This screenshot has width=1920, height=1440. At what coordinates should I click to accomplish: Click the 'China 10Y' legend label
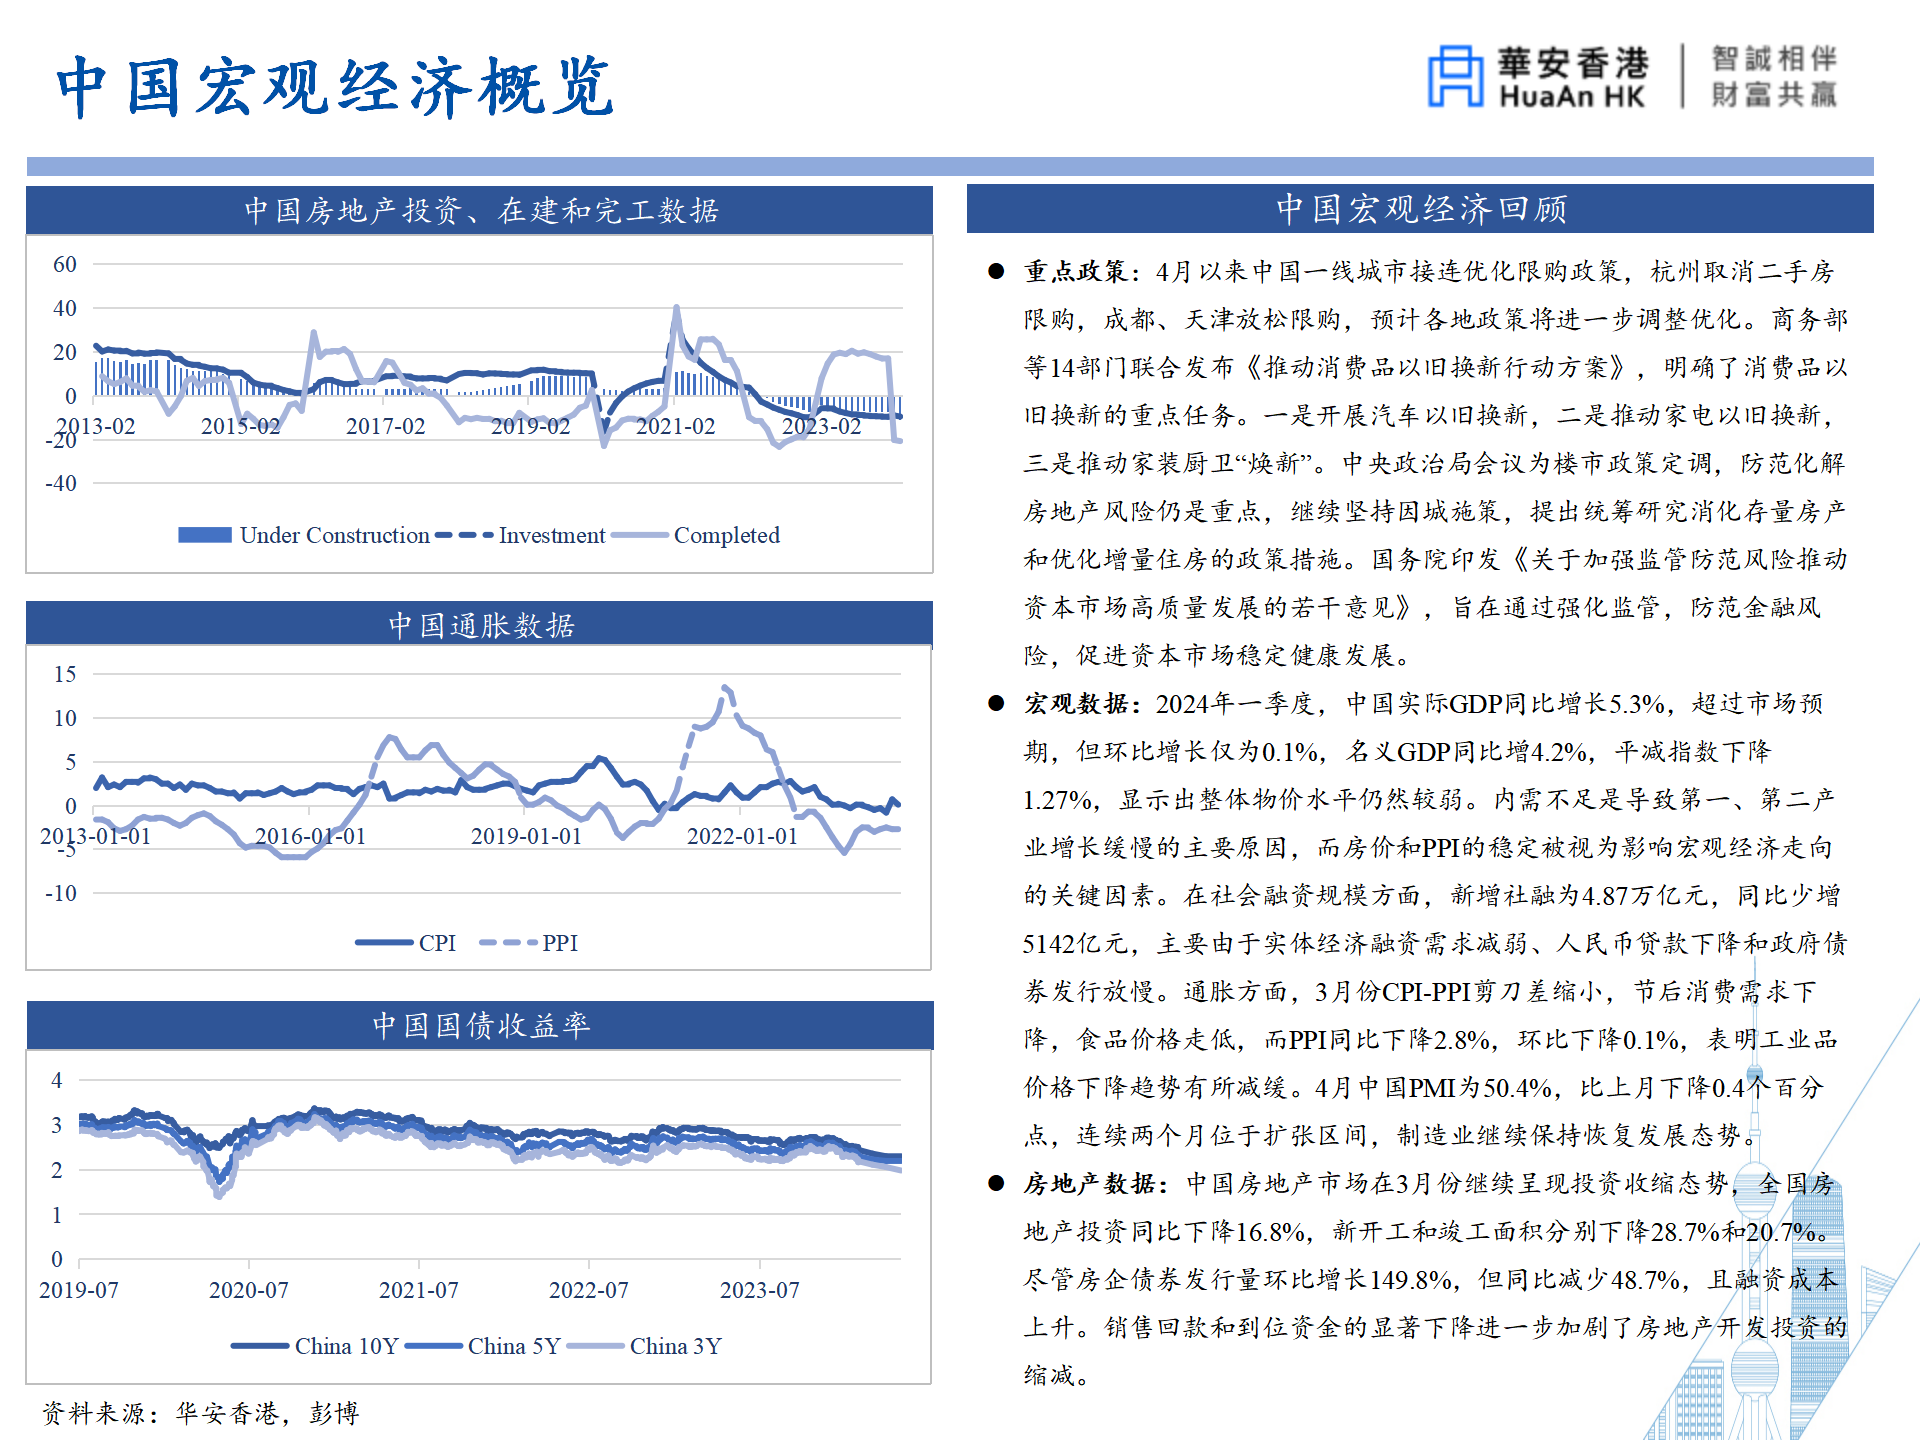click(x=347, y=1346)
